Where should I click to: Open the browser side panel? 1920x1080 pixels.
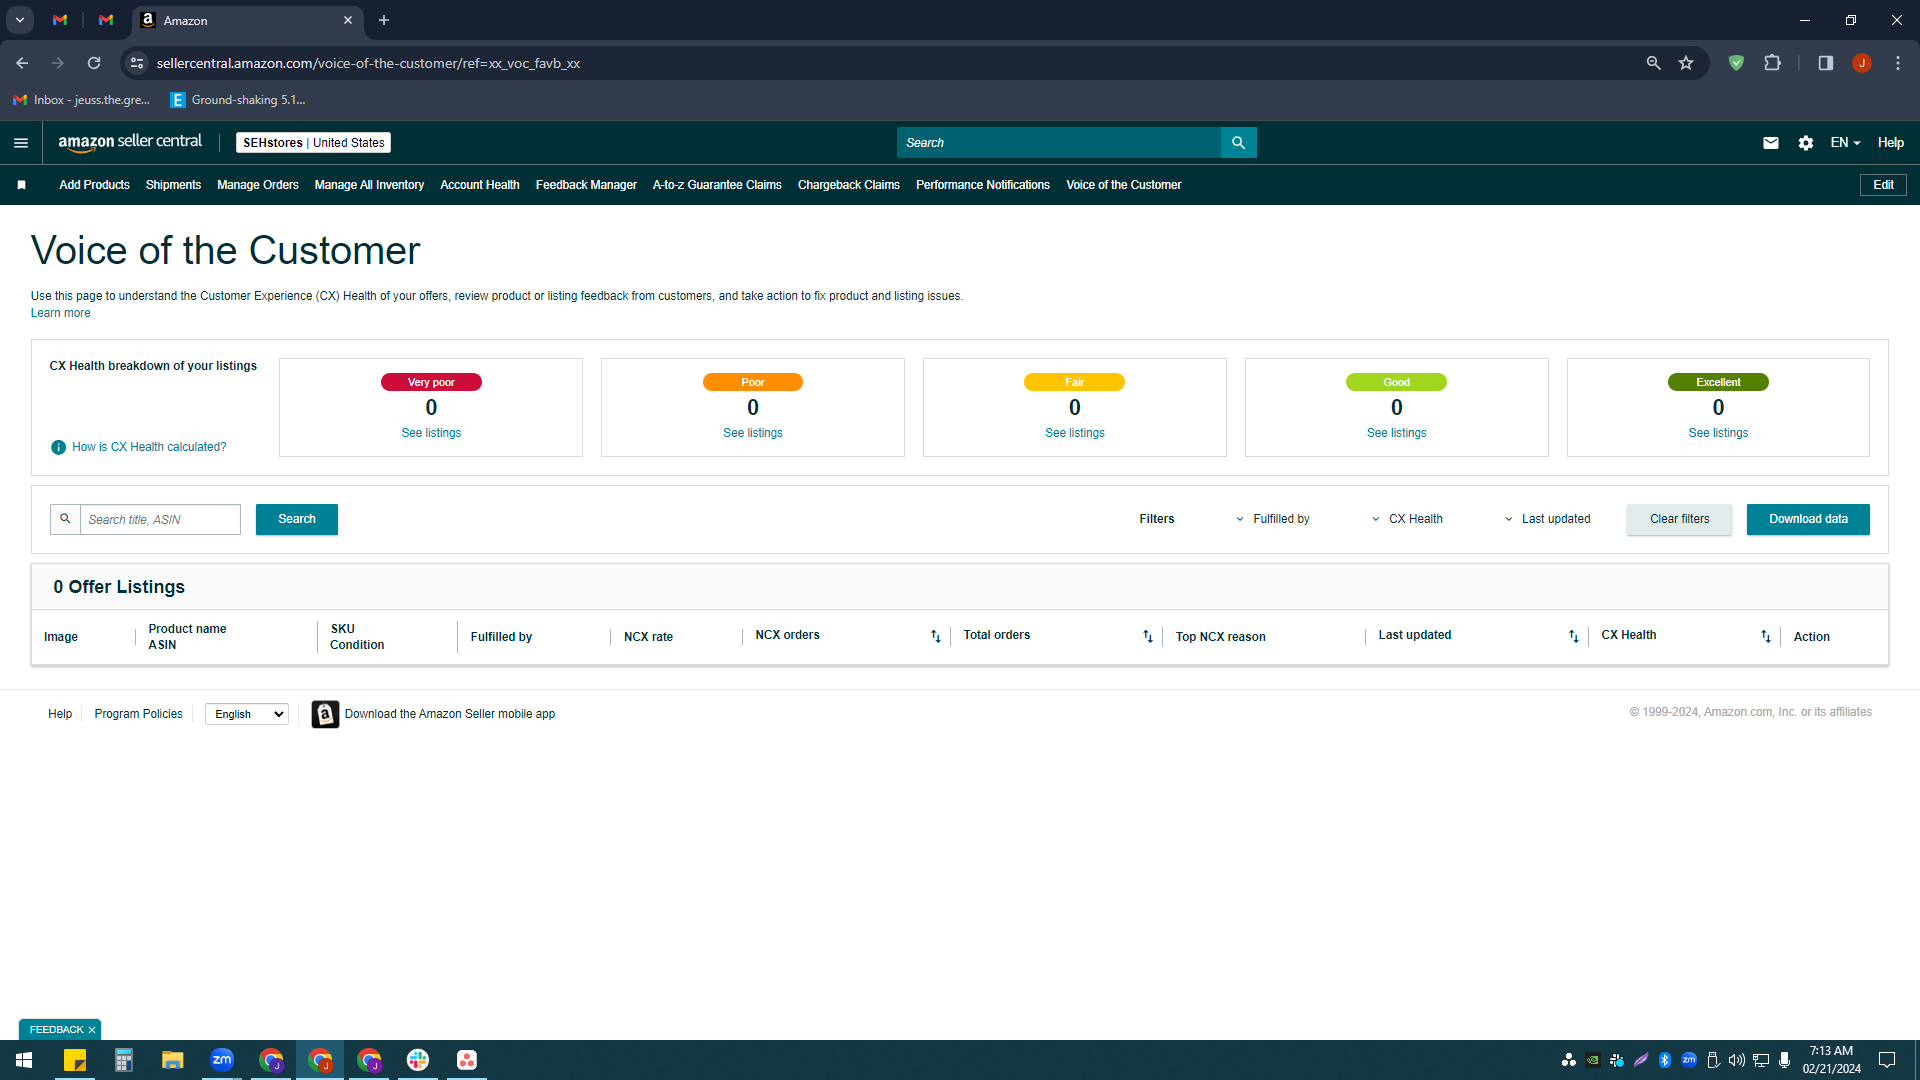[1825, 63]
